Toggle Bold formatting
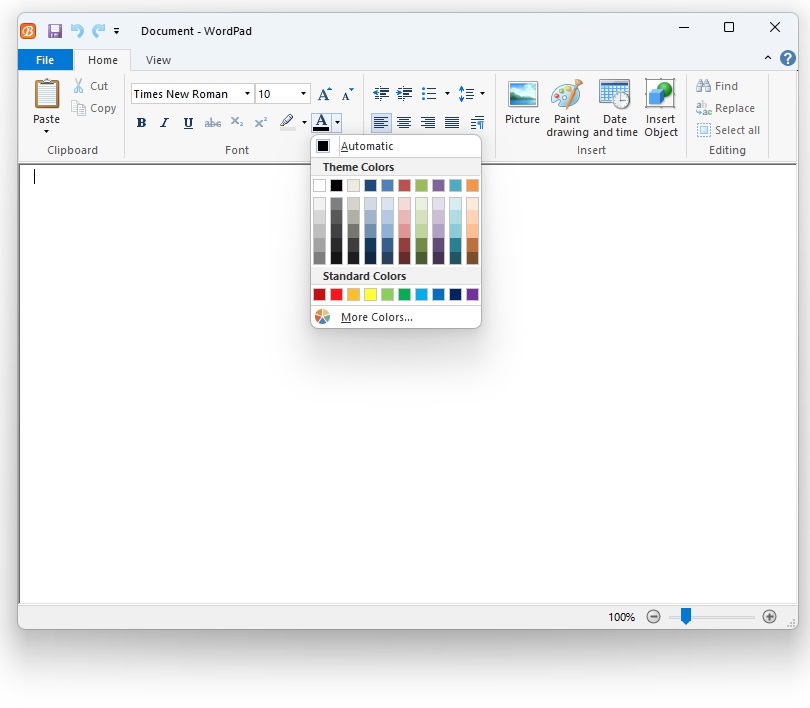Image resolution: width=810 pixels, height=708 pixels. point(141,123)
